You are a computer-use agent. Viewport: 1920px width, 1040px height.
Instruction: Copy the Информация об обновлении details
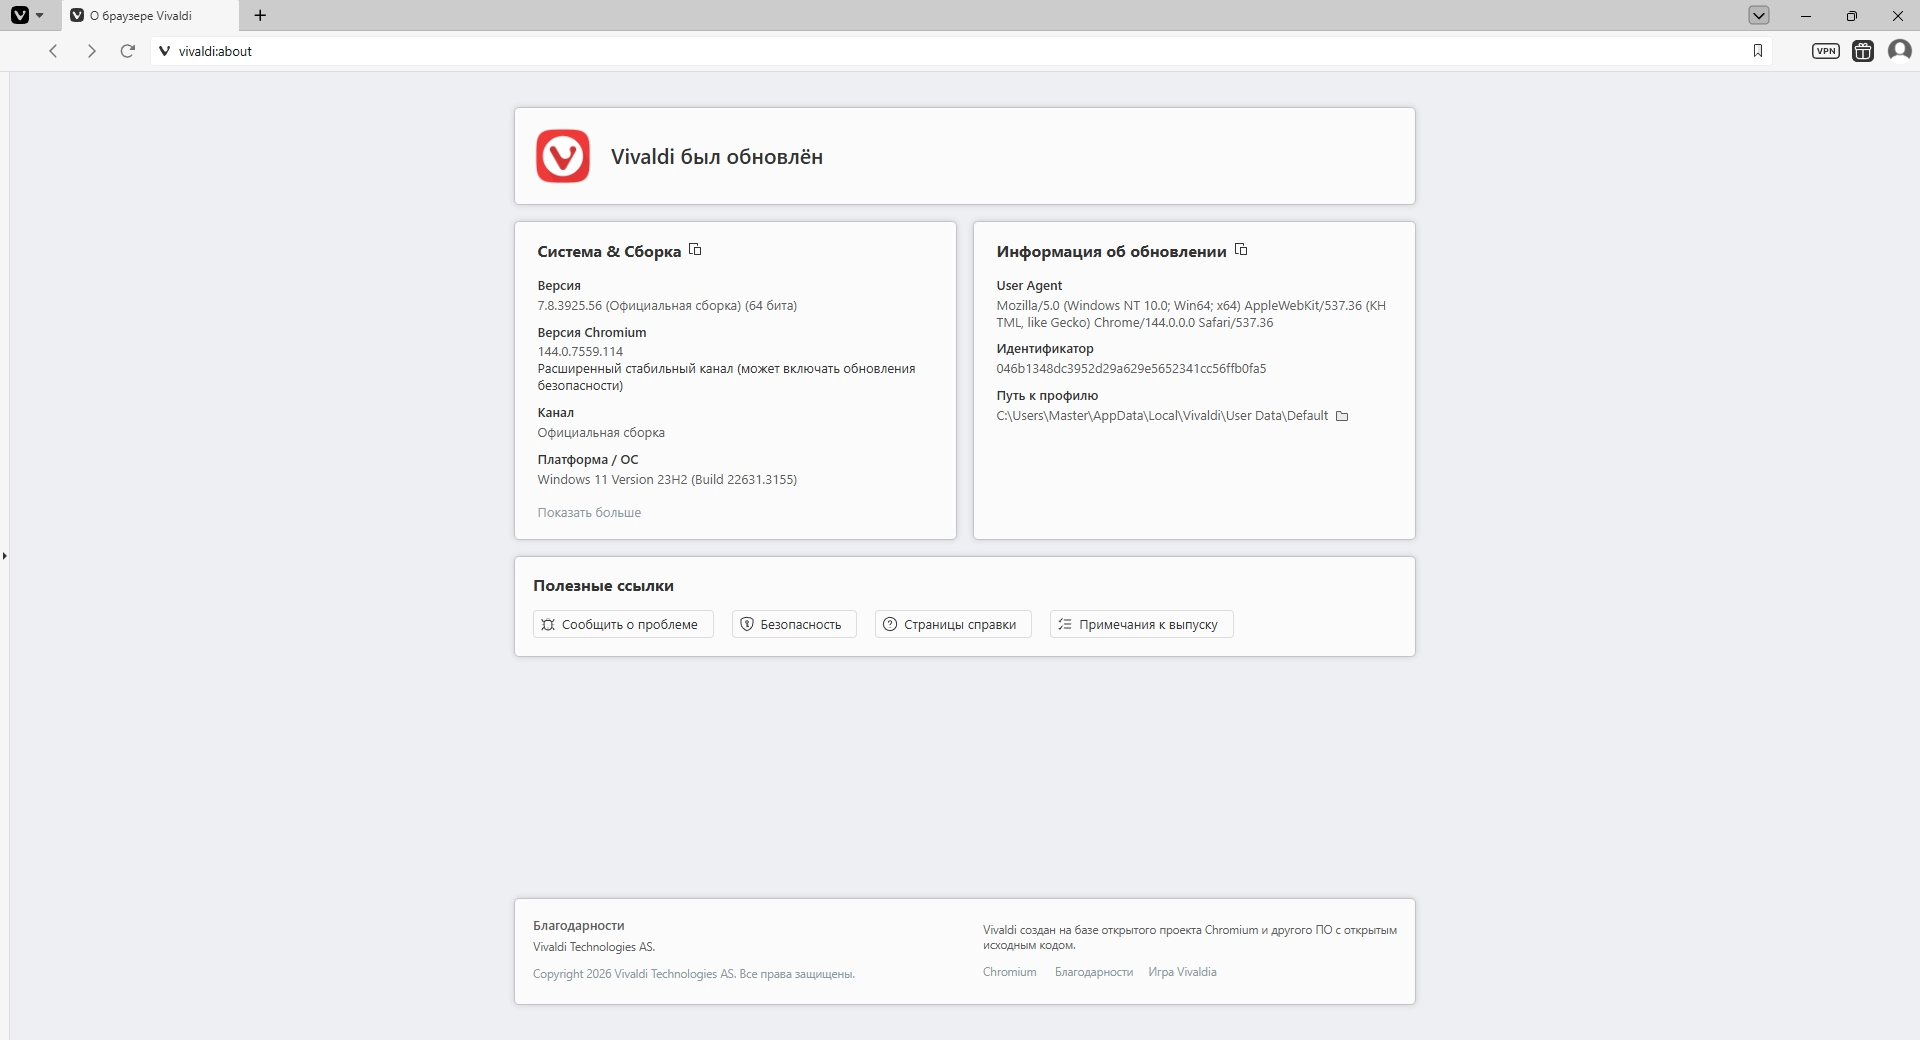pos(1241,250)
